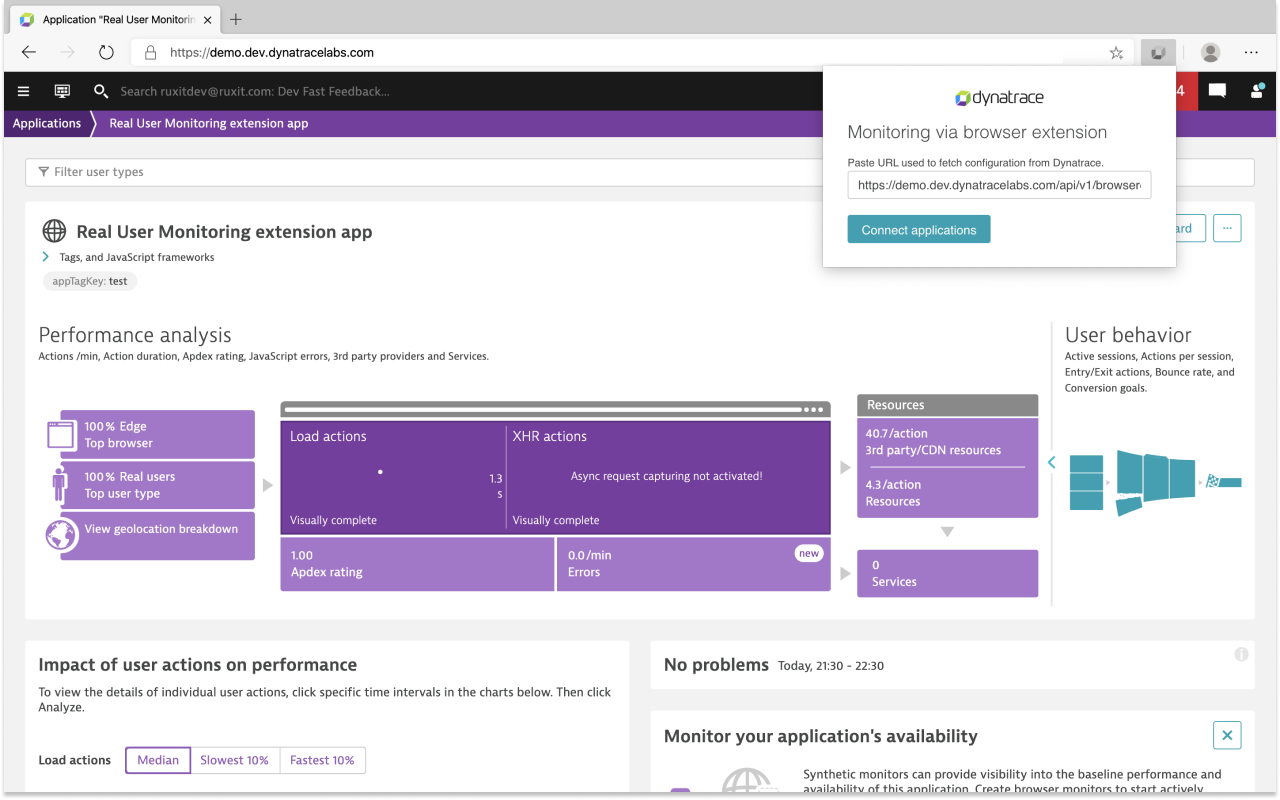
Task: Open the 100% Real users tile
Action: point(157,485)
